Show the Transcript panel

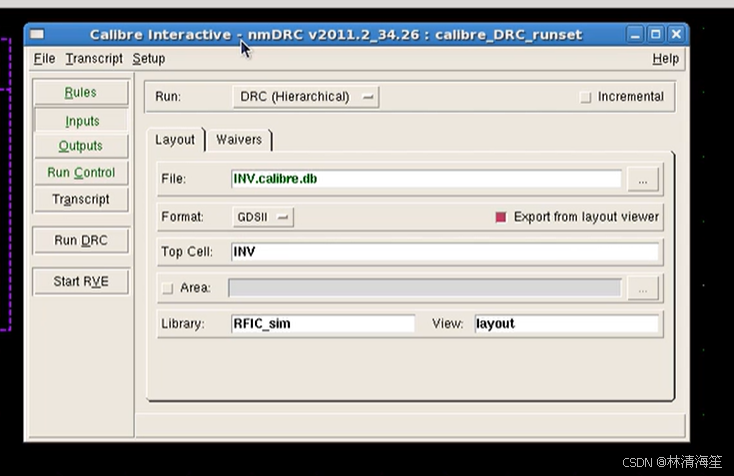(81, 199)
